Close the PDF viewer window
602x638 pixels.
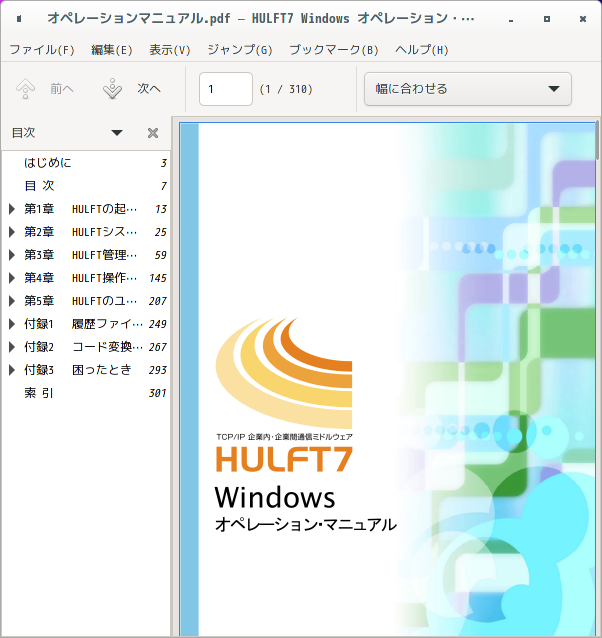tap(583, 19)
